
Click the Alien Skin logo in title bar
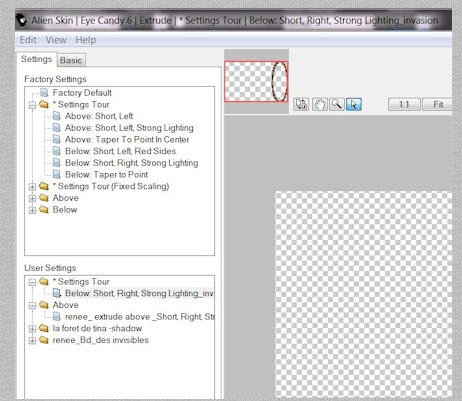coord(22,20)
